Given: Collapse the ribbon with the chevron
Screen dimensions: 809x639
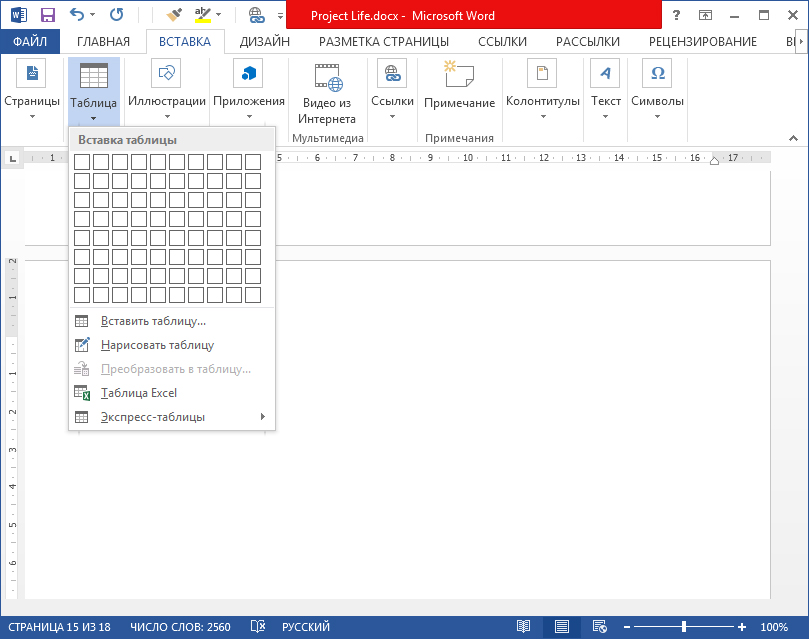Looking at the screenshot, I should click(794, 138).
